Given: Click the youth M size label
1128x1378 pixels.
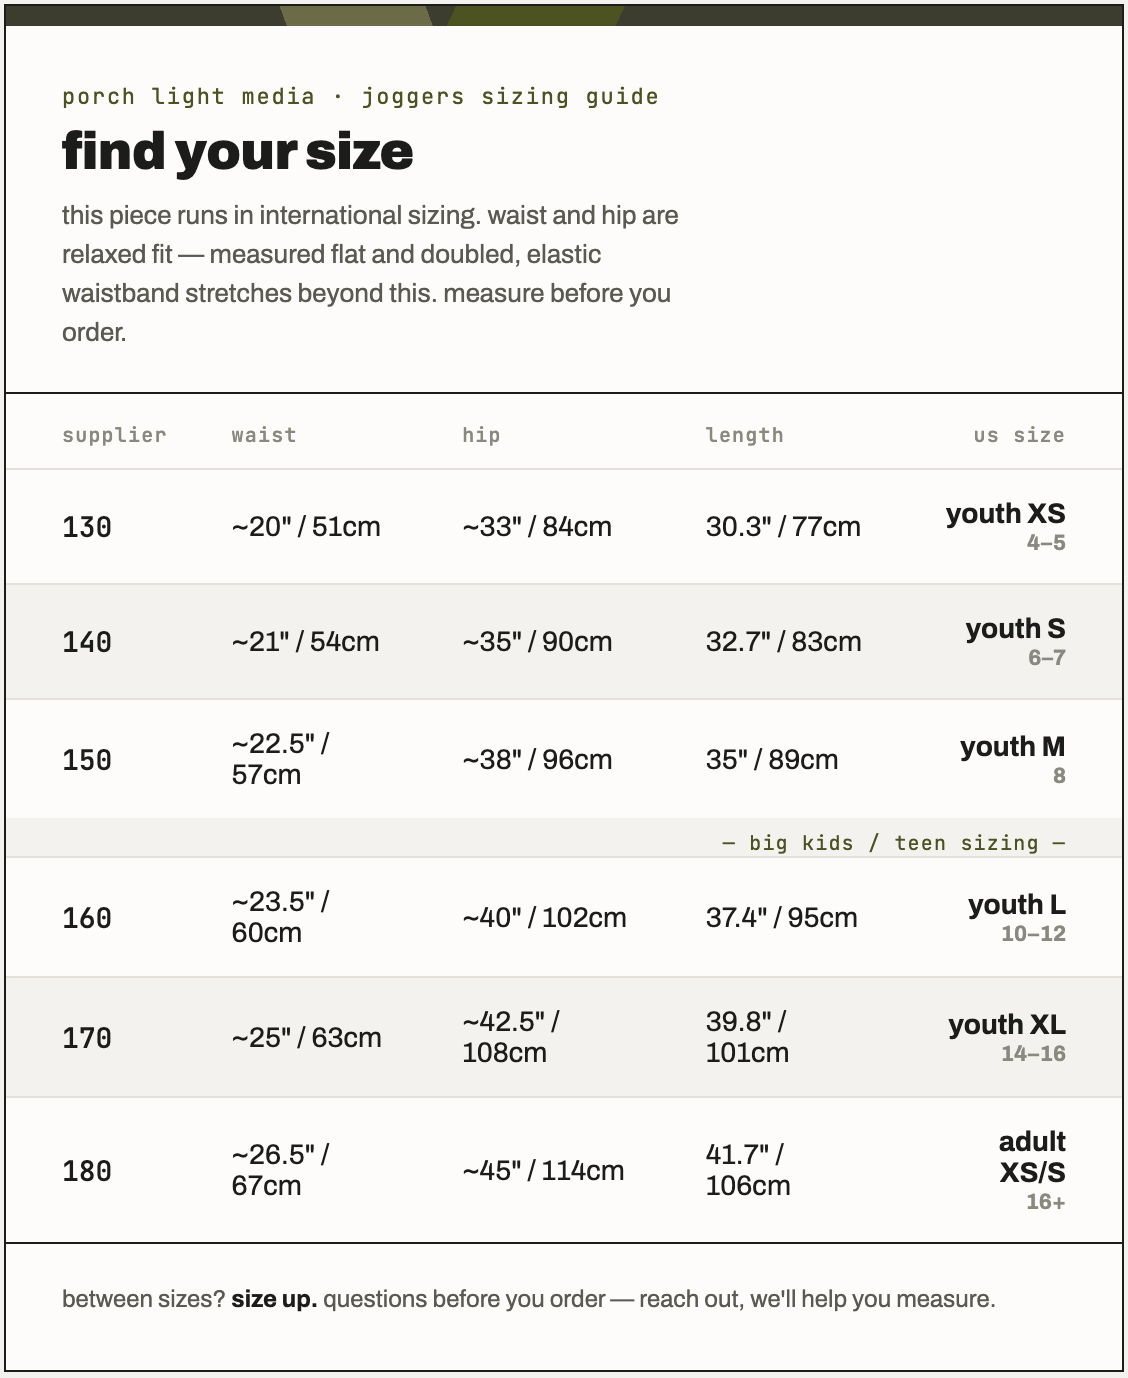Looking at the screenshot, I should [1012, 746].
